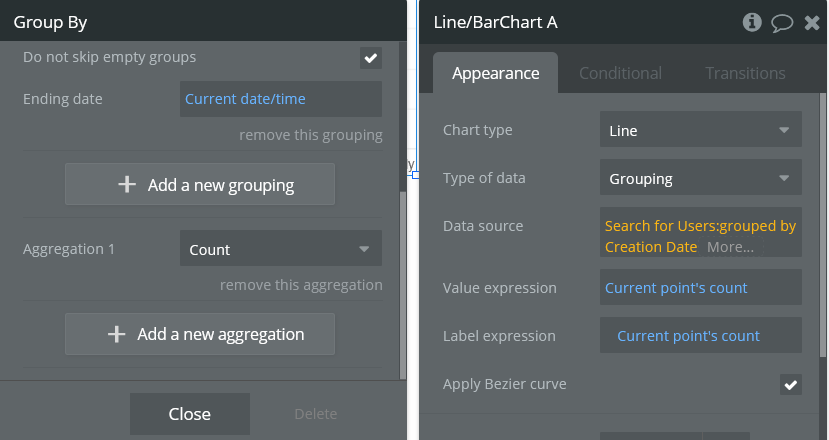Click the Data source expression box
This screenshot has height=440, width=829.
click(700, 236)
